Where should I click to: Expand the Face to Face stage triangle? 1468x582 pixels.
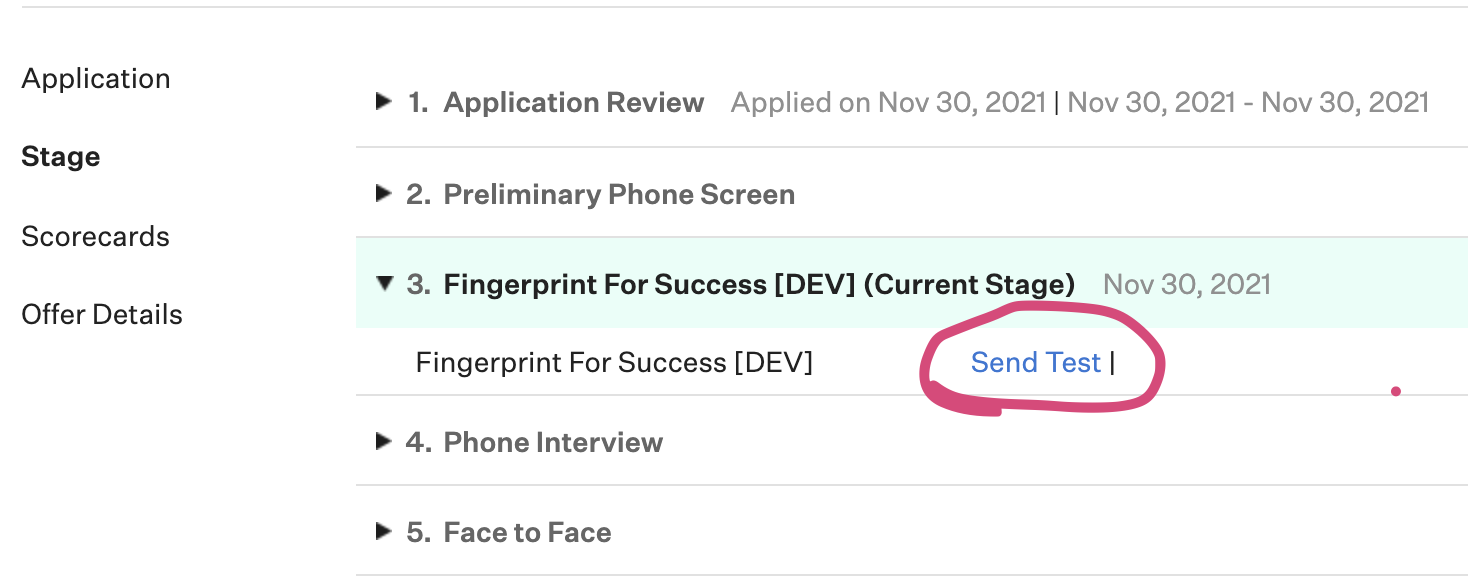point(383,531)
